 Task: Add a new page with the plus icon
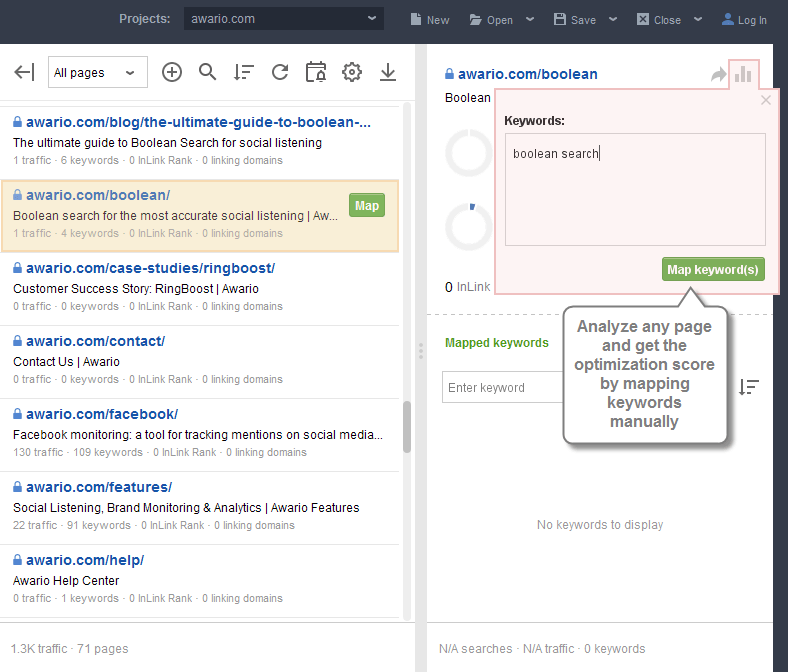pos(172,72)
